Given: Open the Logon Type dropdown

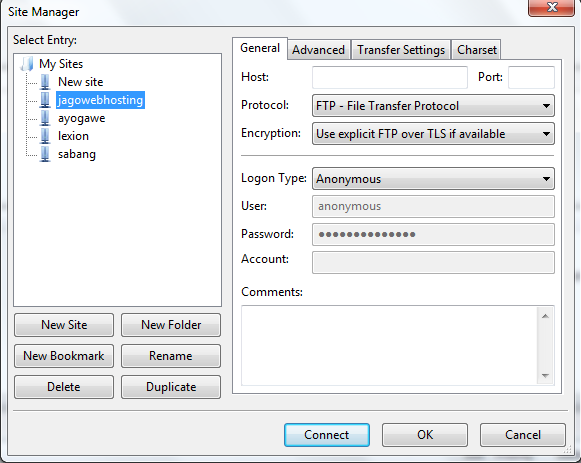Looking at the screenshot, I should pyautogui.click(x=433, y=179).
